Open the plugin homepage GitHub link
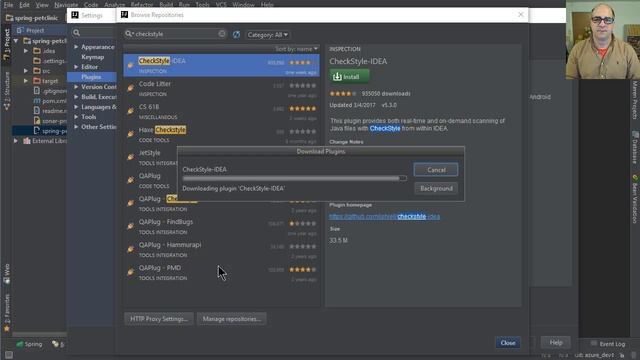This screenshot has width=640, height=360. click(384, 216)
